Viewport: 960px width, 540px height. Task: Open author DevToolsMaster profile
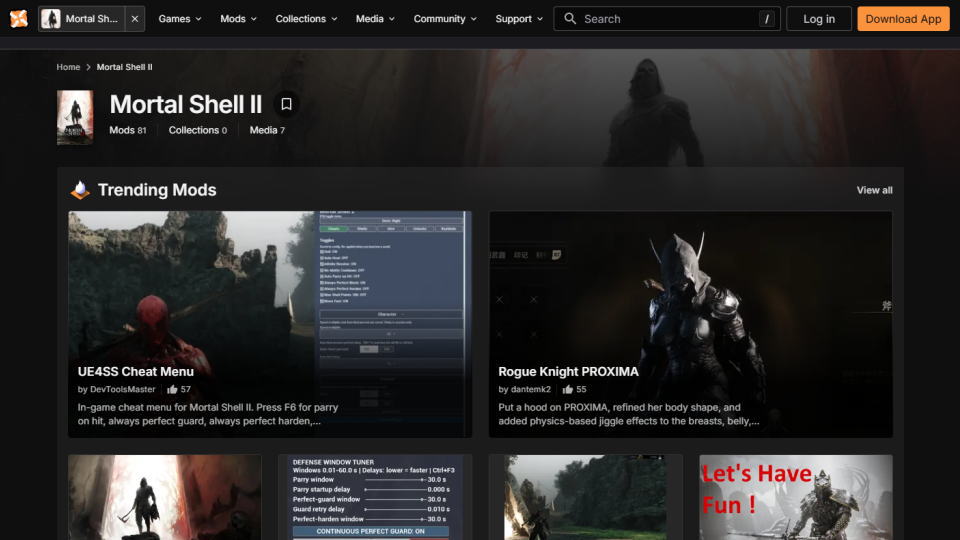[x=122, y=389]
